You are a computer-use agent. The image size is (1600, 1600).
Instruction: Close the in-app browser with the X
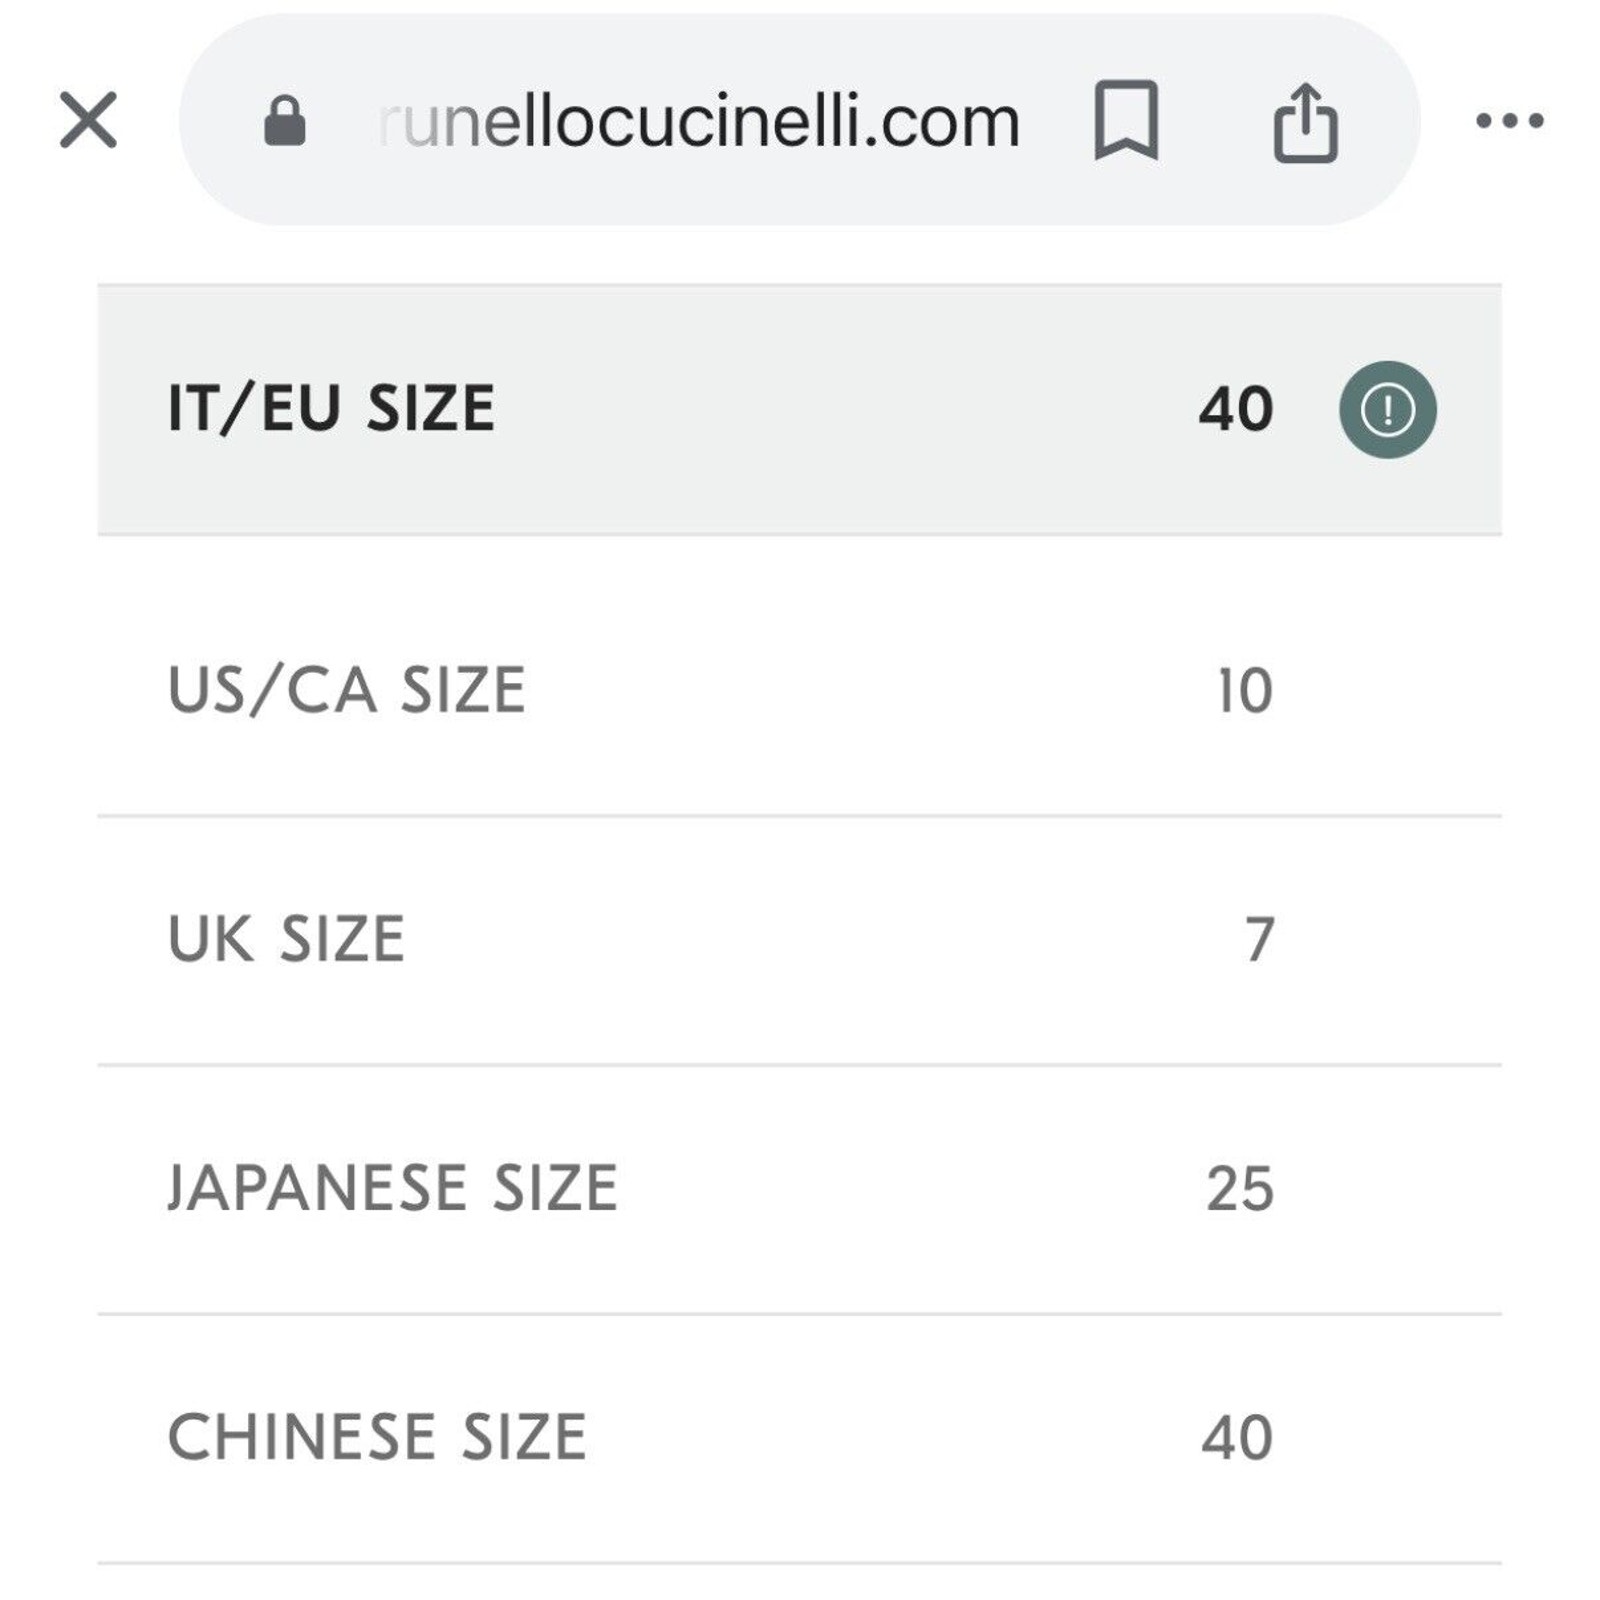click(88, 120)
